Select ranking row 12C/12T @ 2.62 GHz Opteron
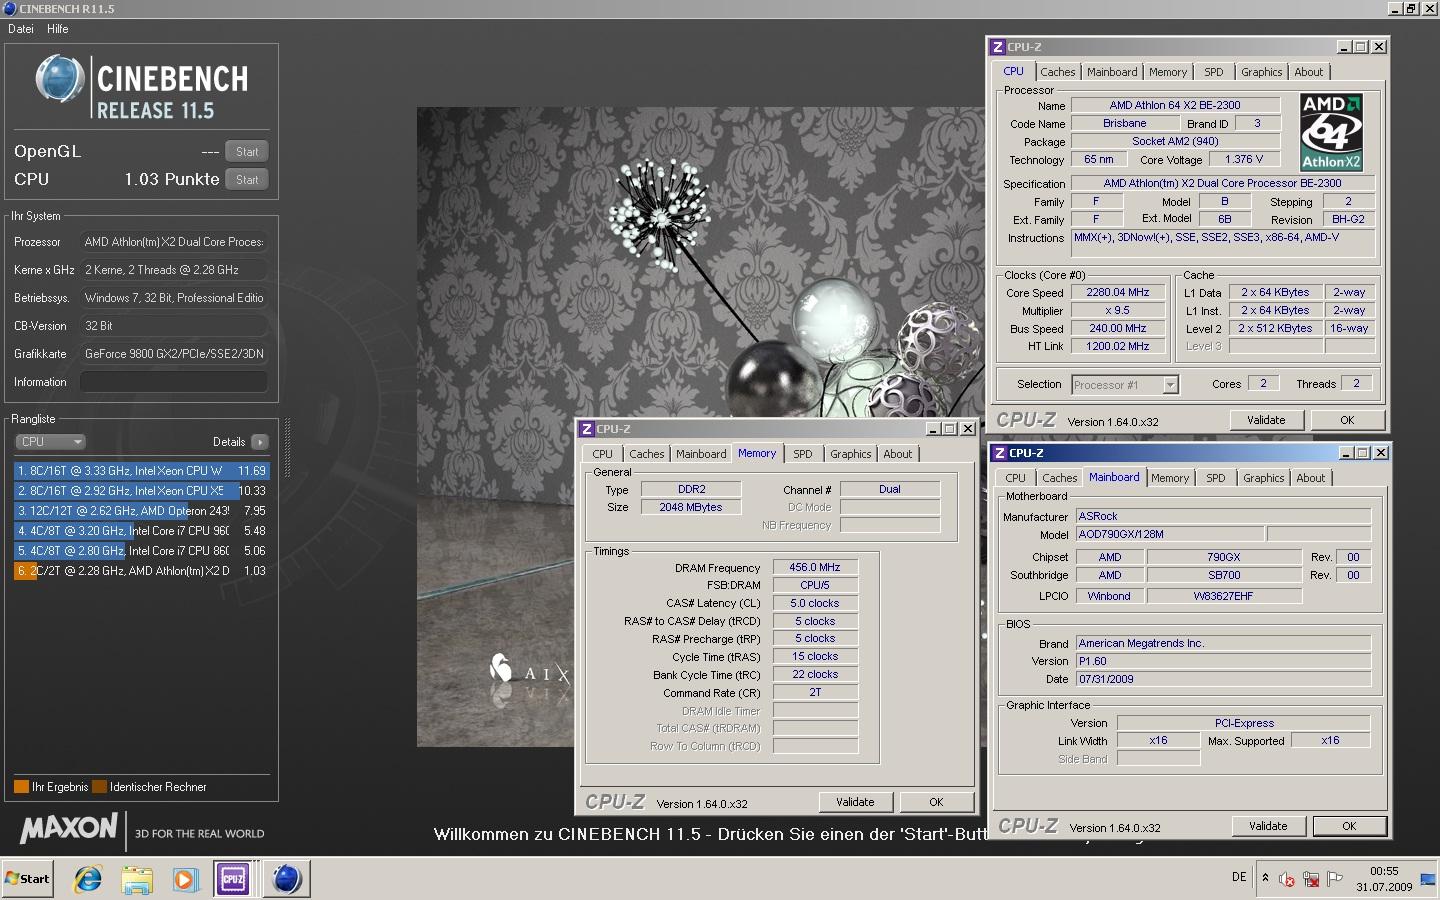Screen dimensions: 1440x900 [x=142, y=510]
